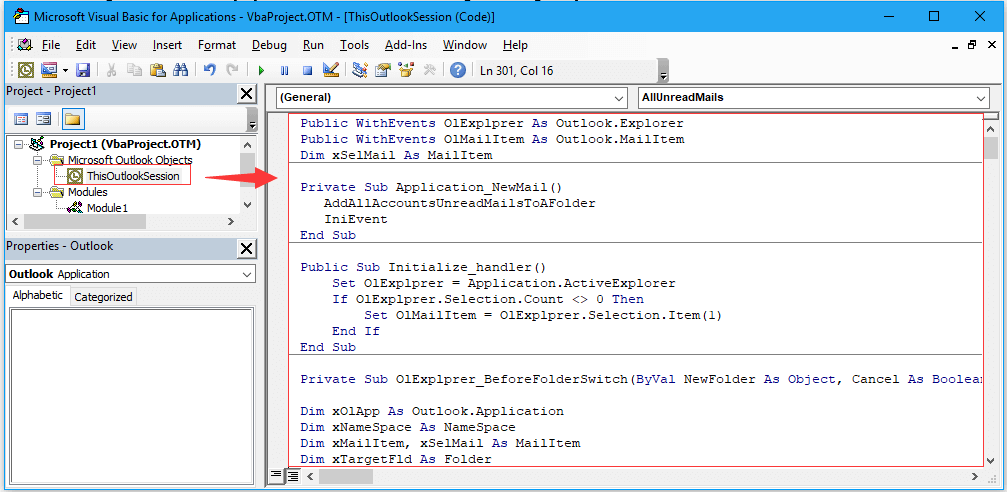Image resolution: width=1007 pixels, height=492 pixels.
Task: Select ThisOutlookSession in project tree
Action: coord(133,176)
